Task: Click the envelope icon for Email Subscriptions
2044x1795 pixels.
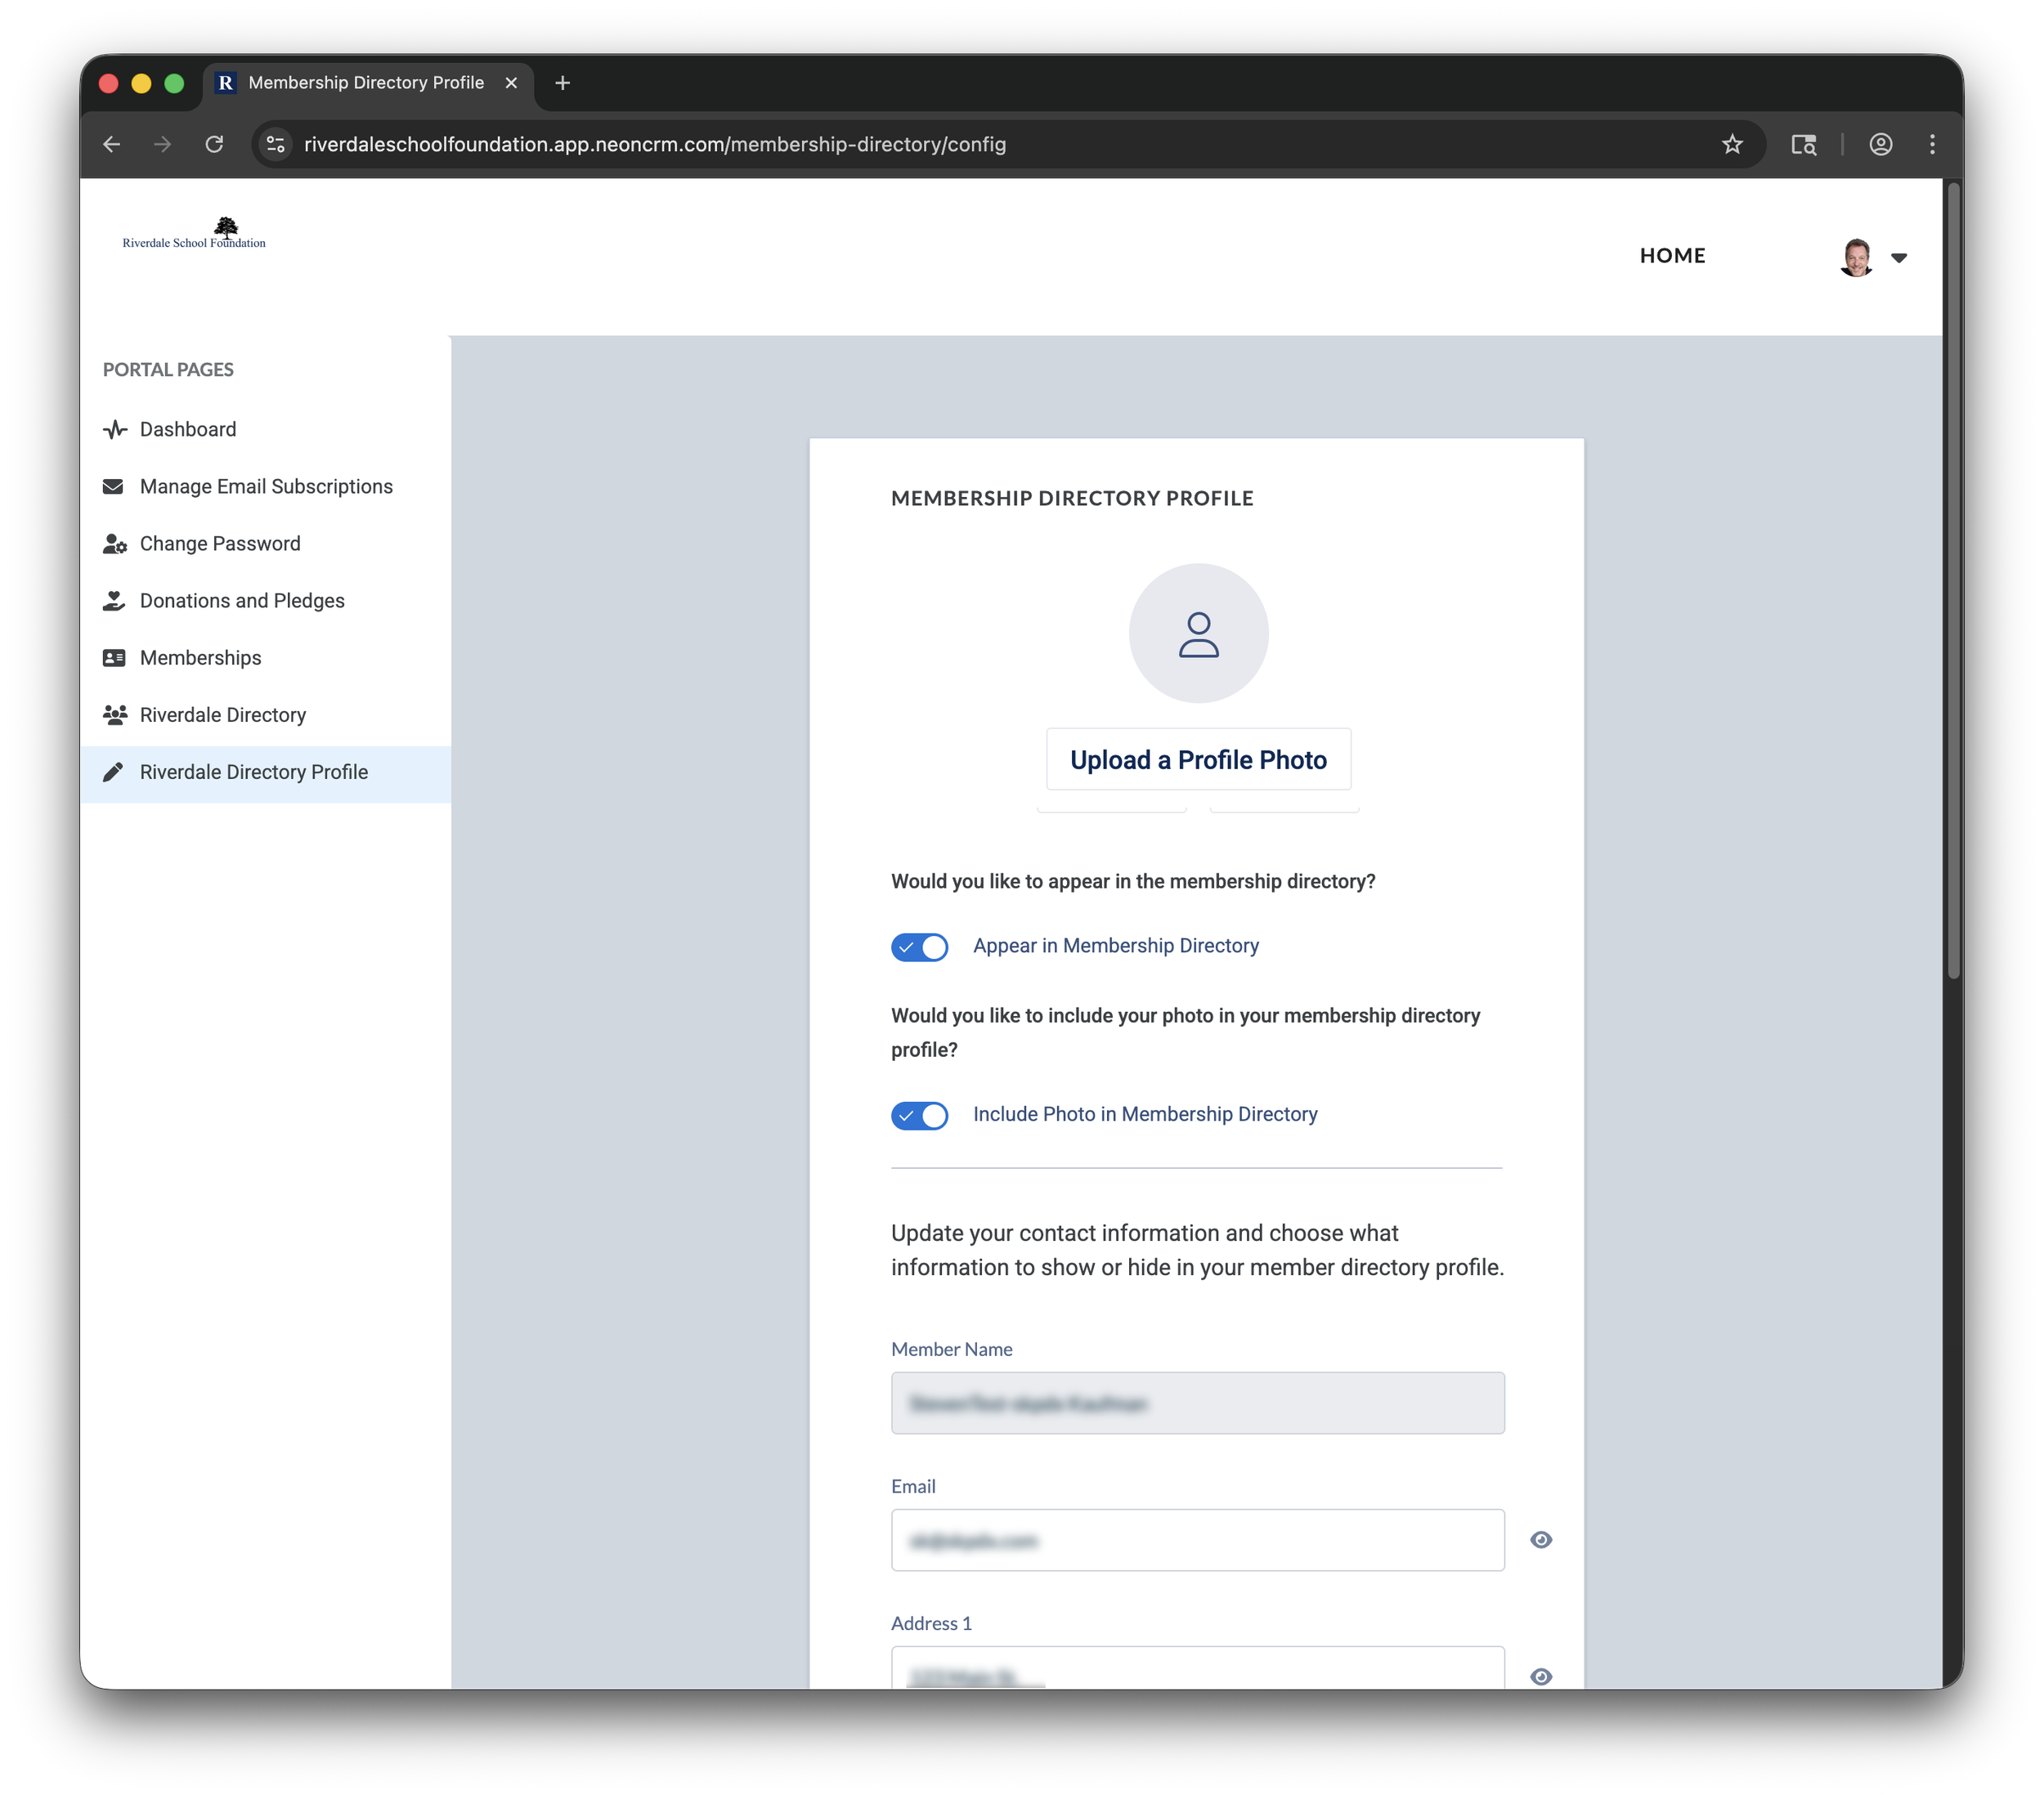Action: coord(113,487)
